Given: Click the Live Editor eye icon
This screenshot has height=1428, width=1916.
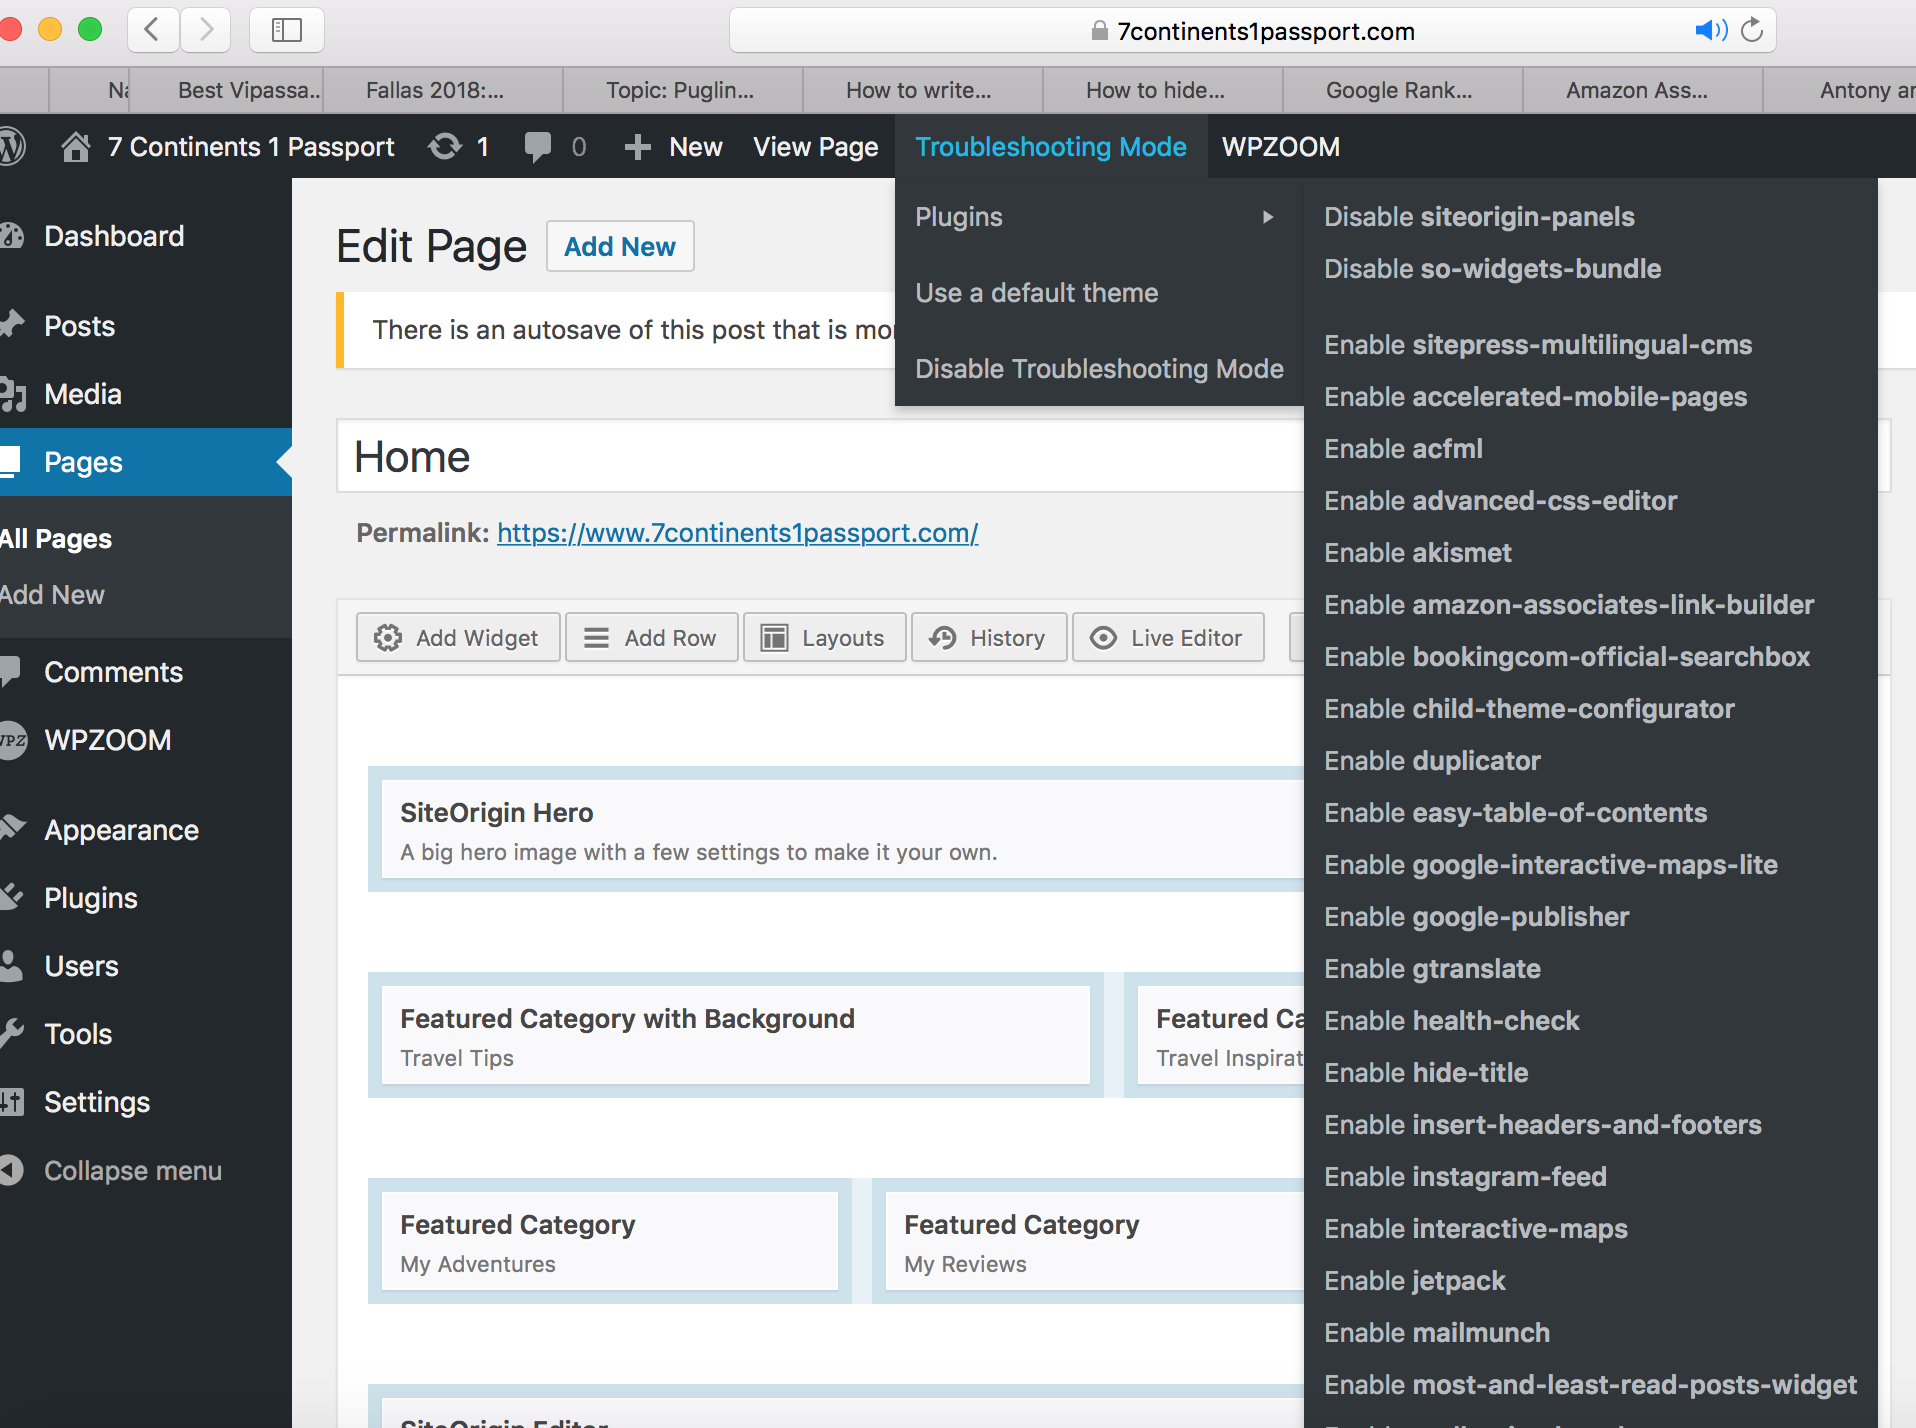Looking at the screenshot, I should [x=1103, y=638].
